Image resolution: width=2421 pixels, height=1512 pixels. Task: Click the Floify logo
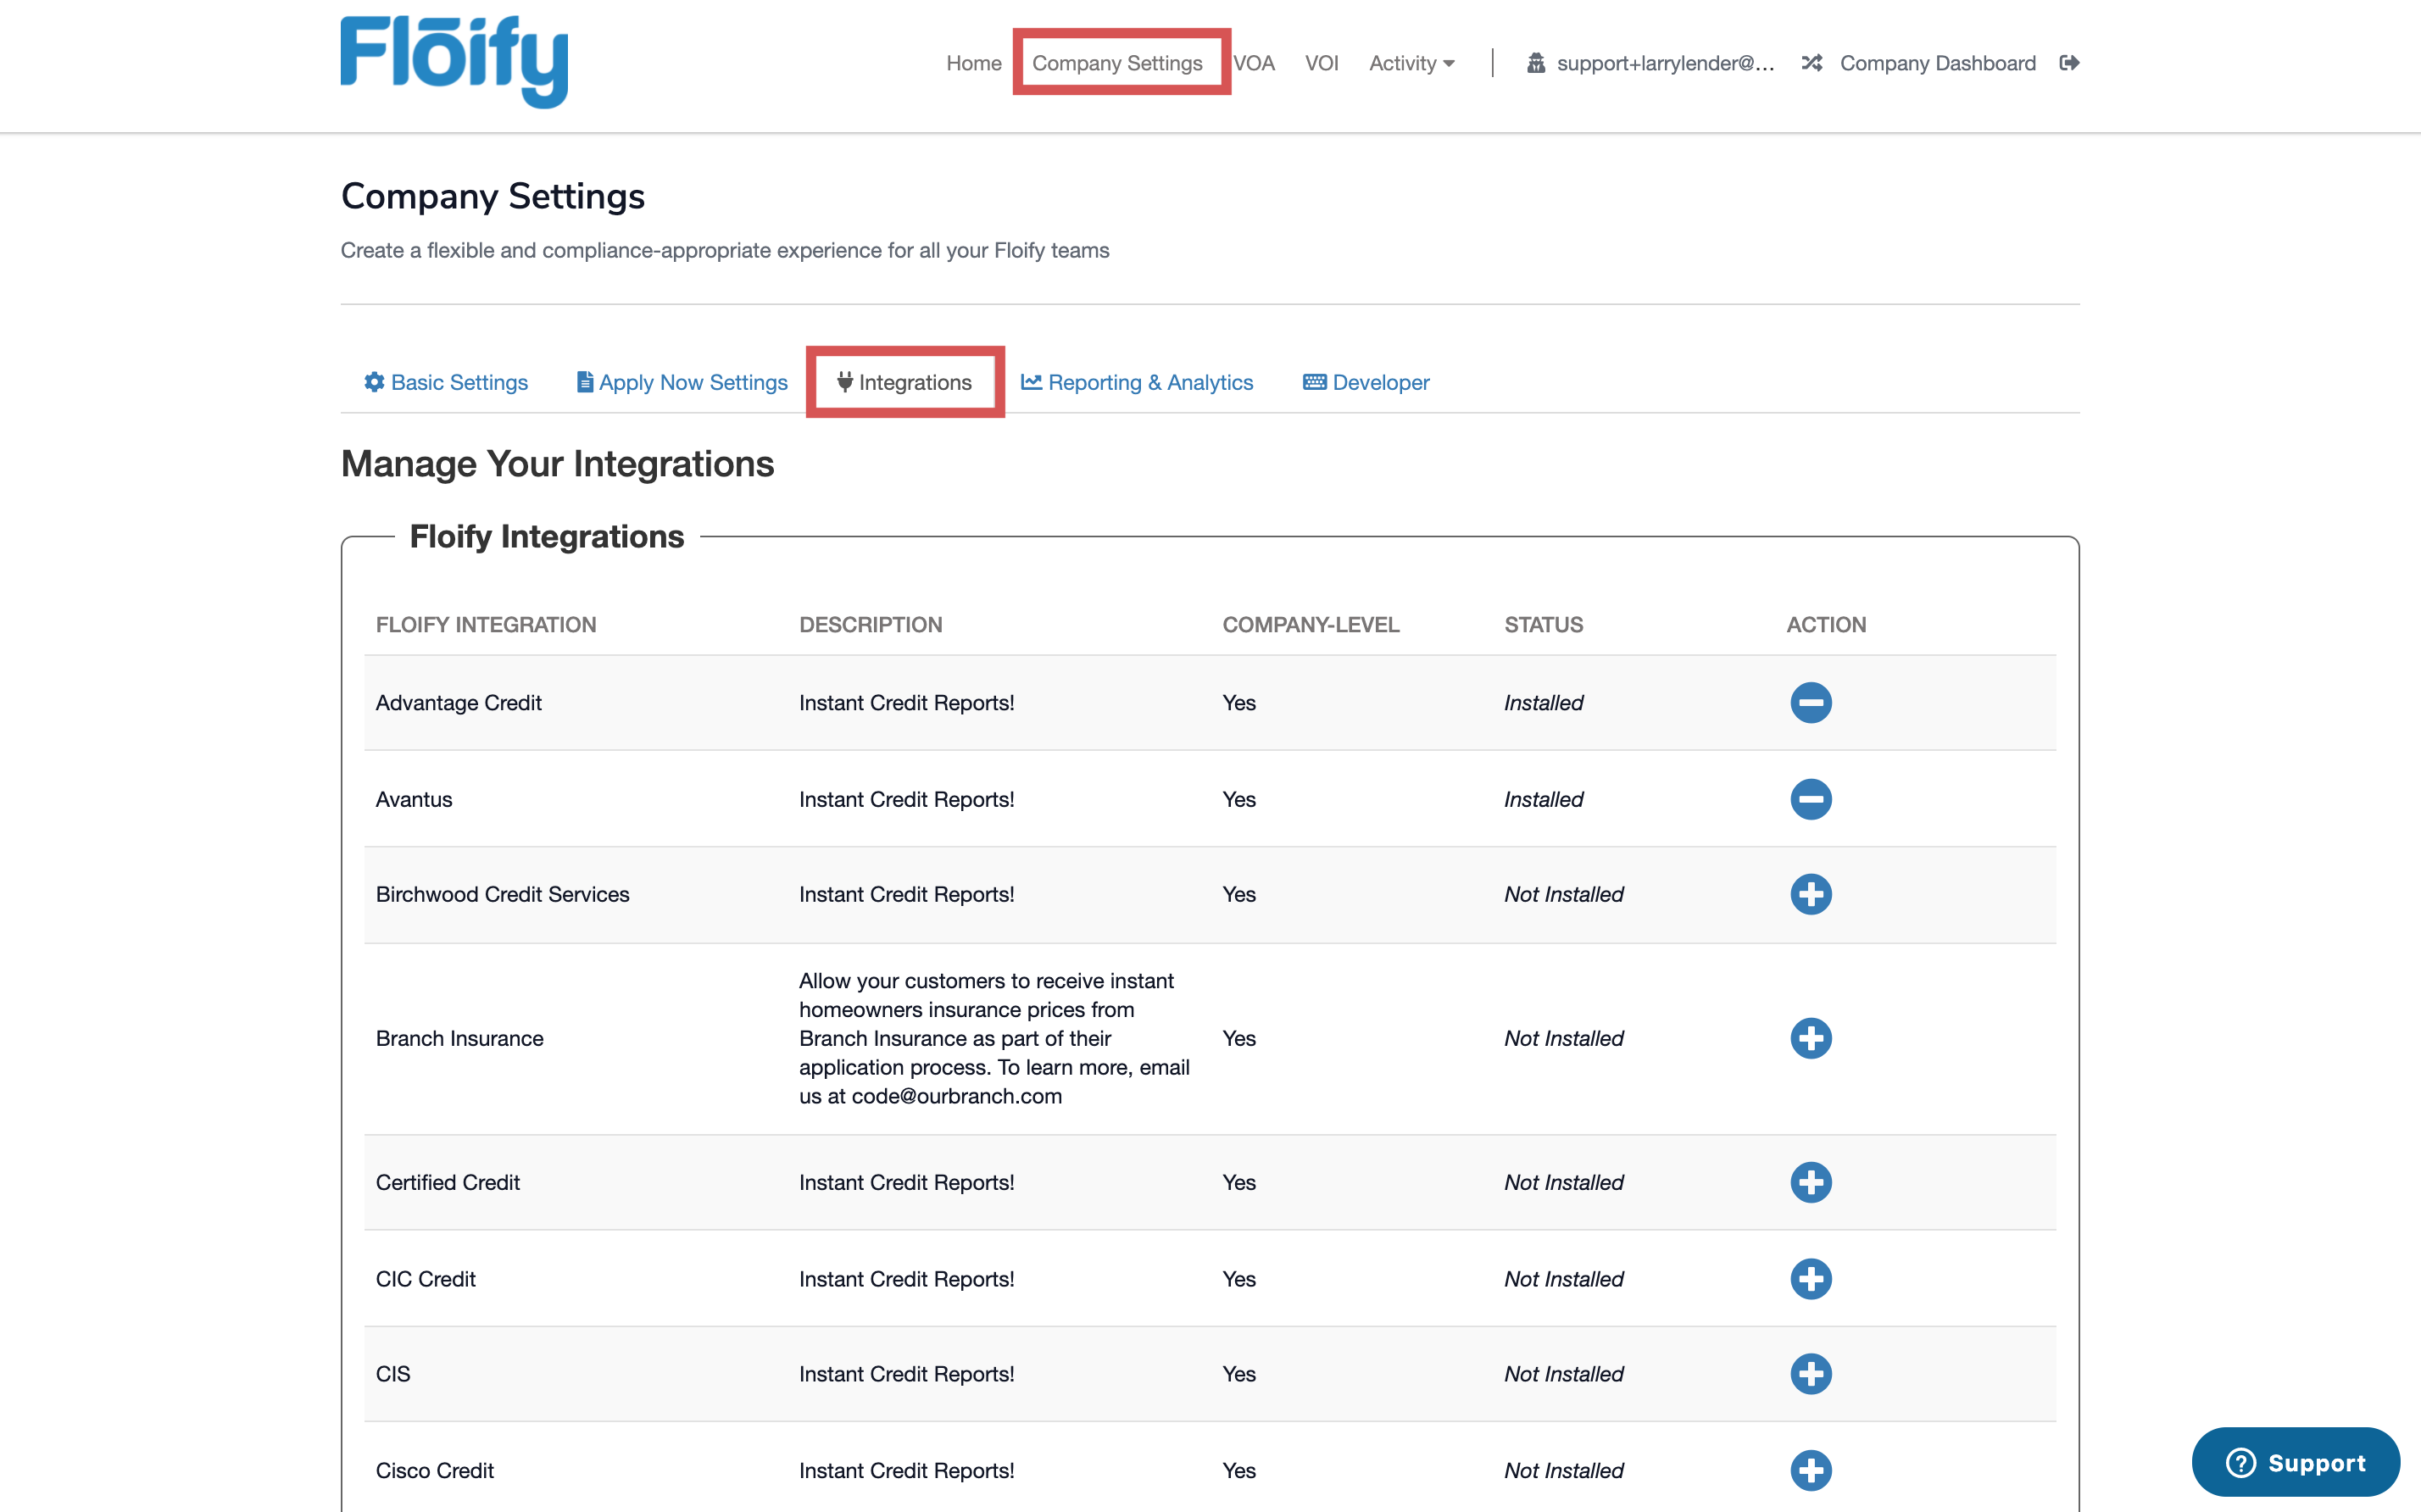click(454, 61)
